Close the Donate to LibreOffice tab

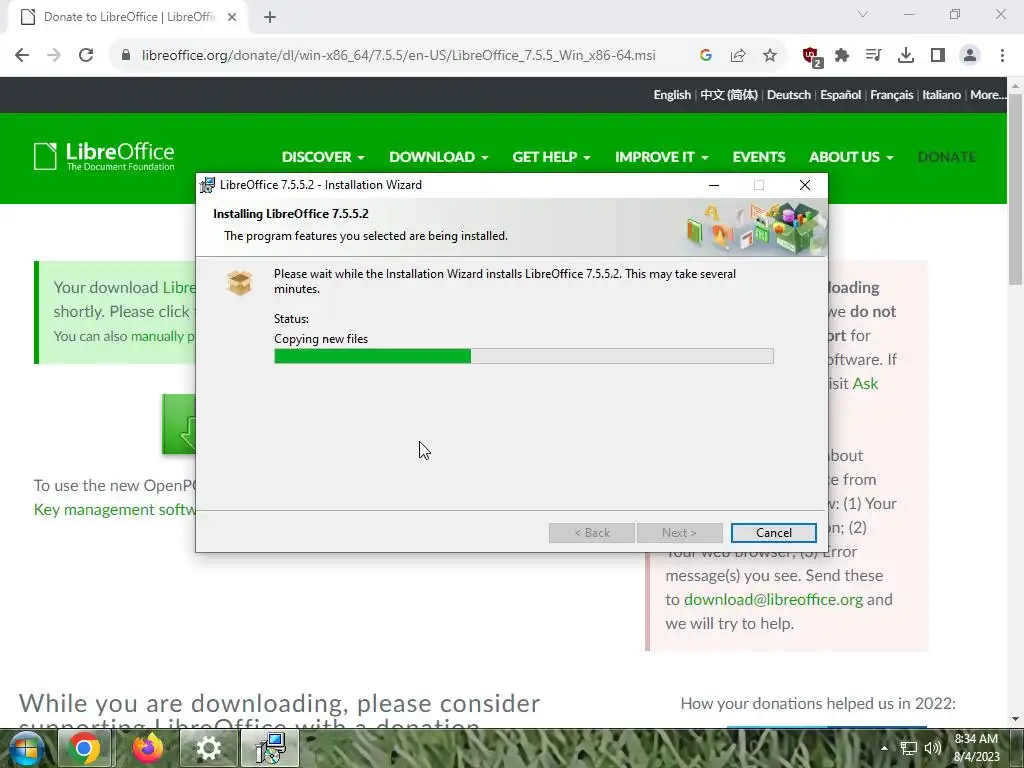(232, 17)
